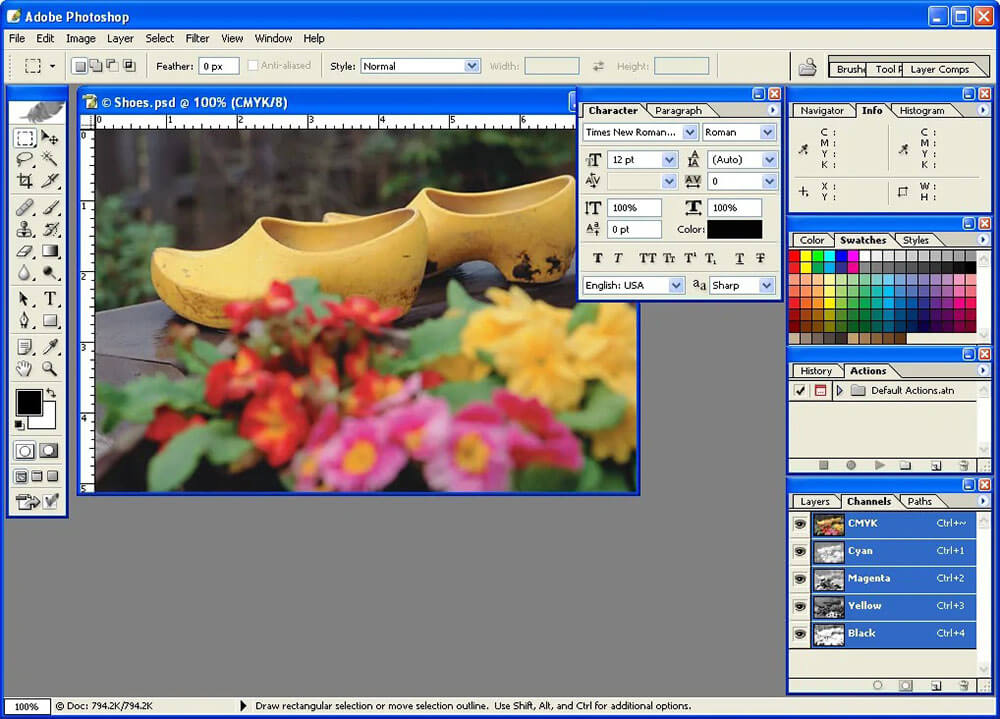1000x719 pixels.
Task: Toggle the Default Actions checkmark
Action: point(800,390)
